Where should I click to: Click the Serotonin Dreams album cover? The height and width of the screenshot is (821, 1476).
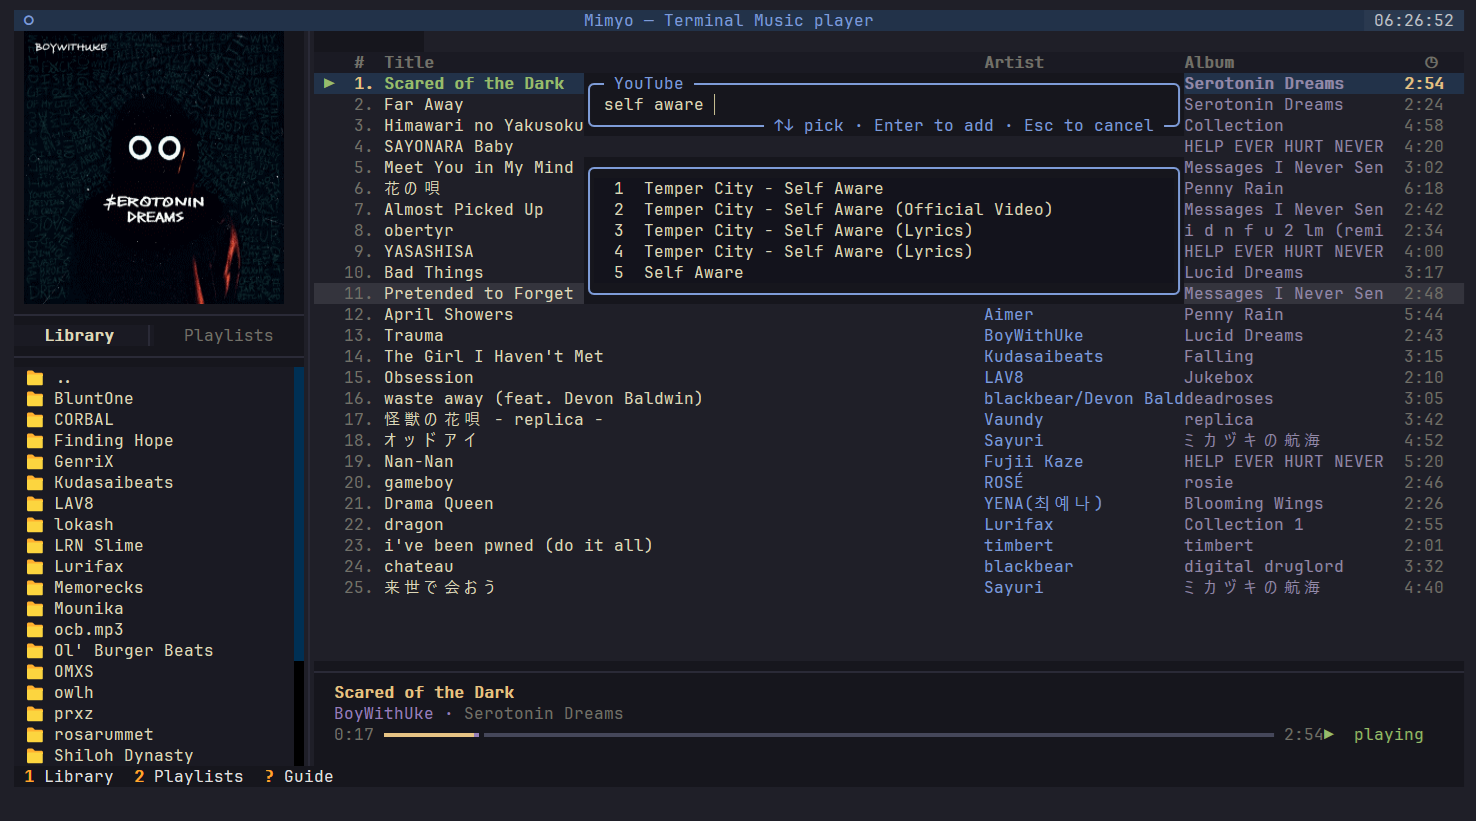click(x=154, y=168)
